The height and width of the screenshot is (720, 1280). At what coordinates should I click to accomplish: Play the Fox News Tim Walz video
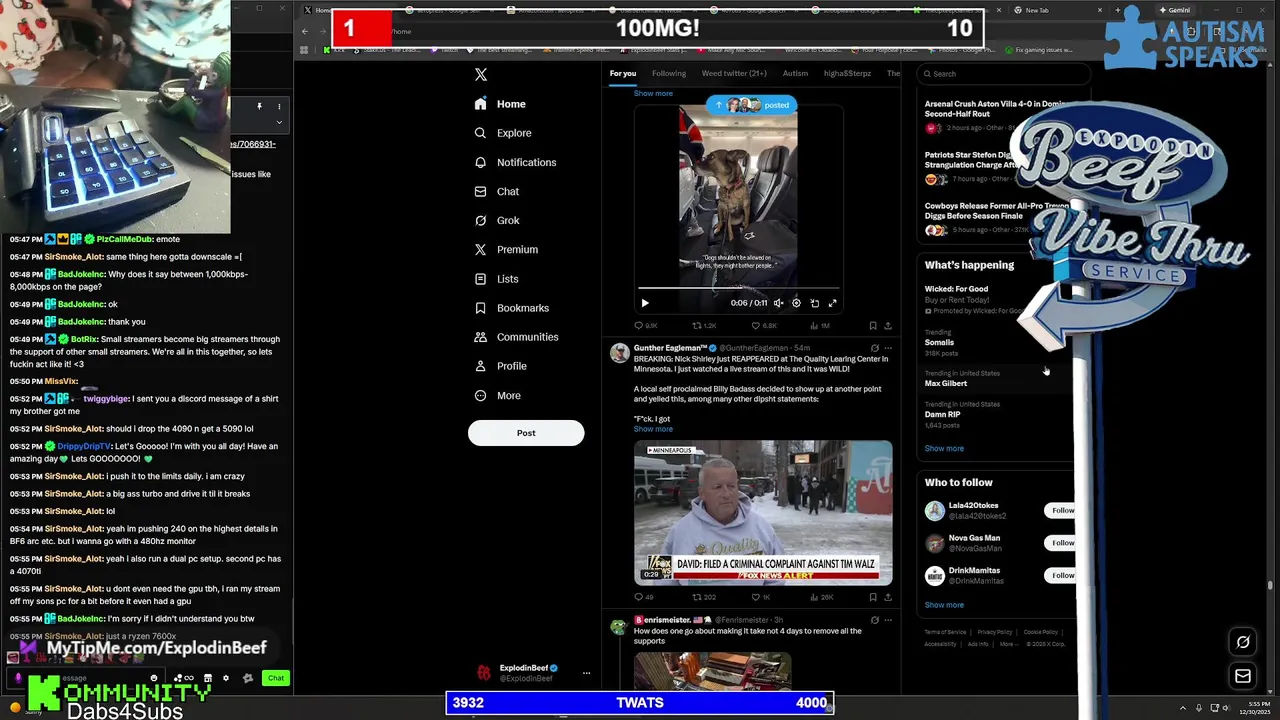(x=763, y=512)
